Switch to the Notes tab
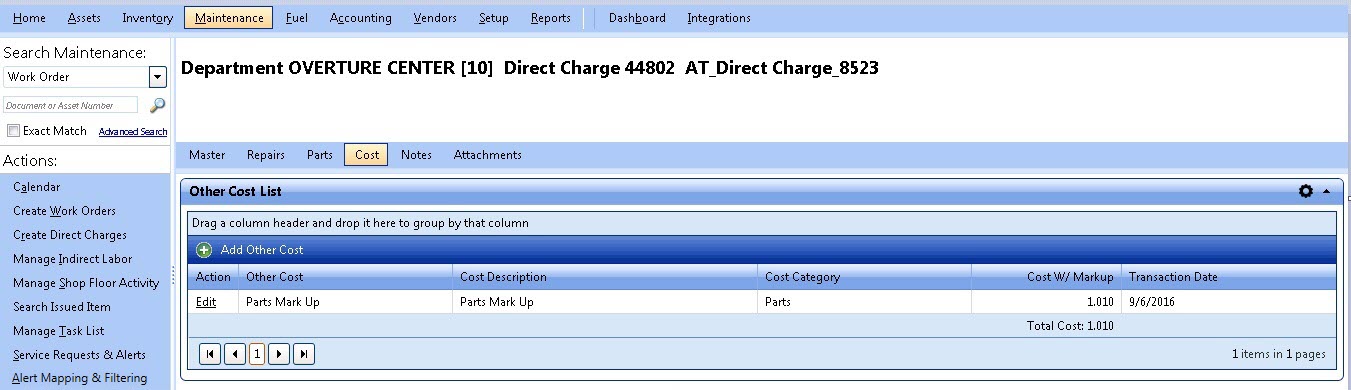Viewport: 1351px width, 390px height. point(416,155)
